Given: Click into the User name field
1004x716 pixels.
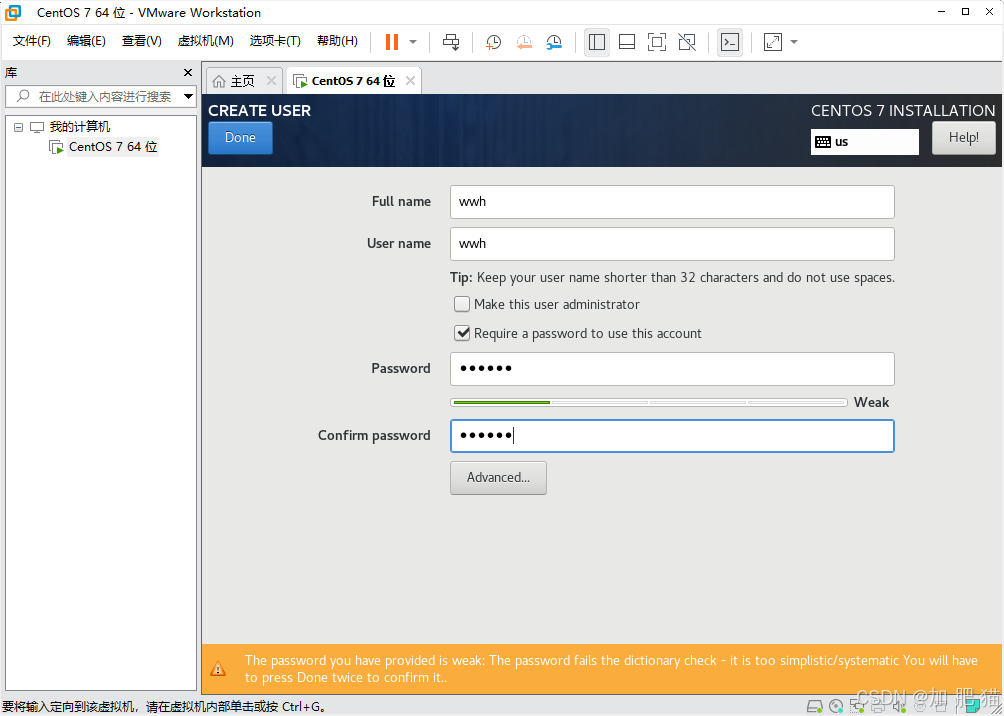Looking at the screenshot, I should (672, 244).
